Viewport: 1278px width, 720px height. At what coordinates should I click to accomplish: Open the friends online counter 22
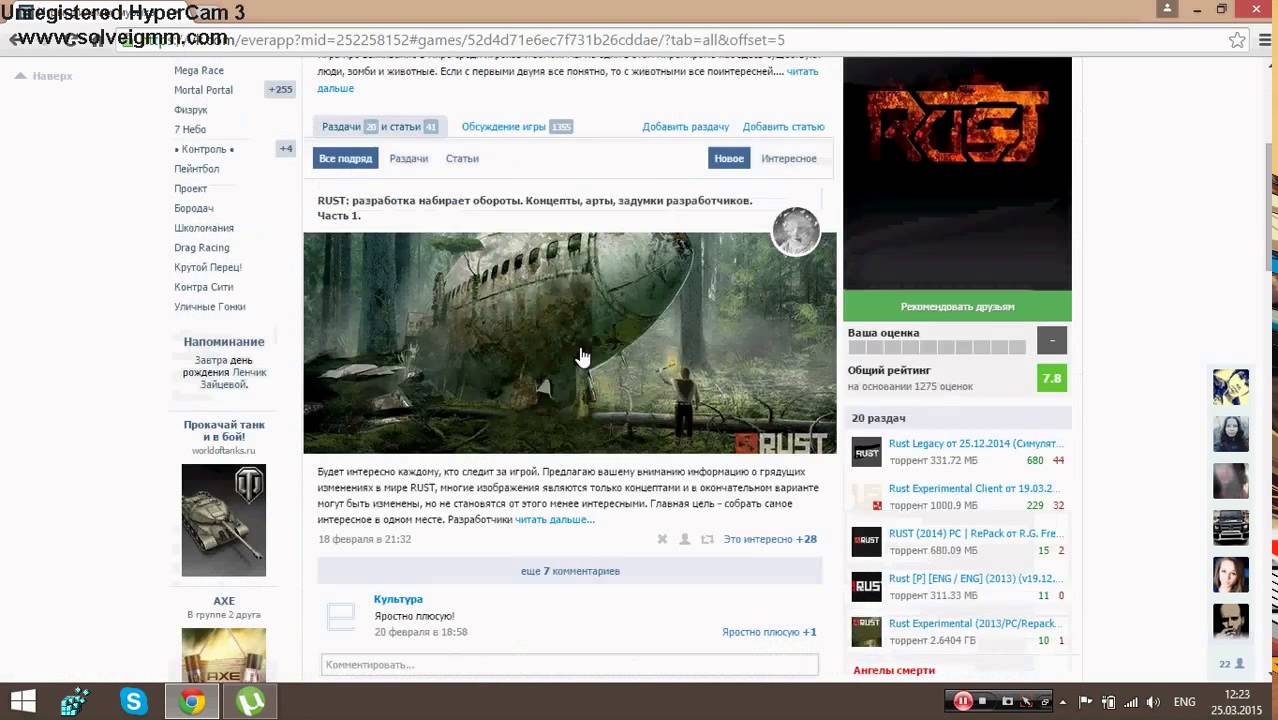tap(1231, 664)
